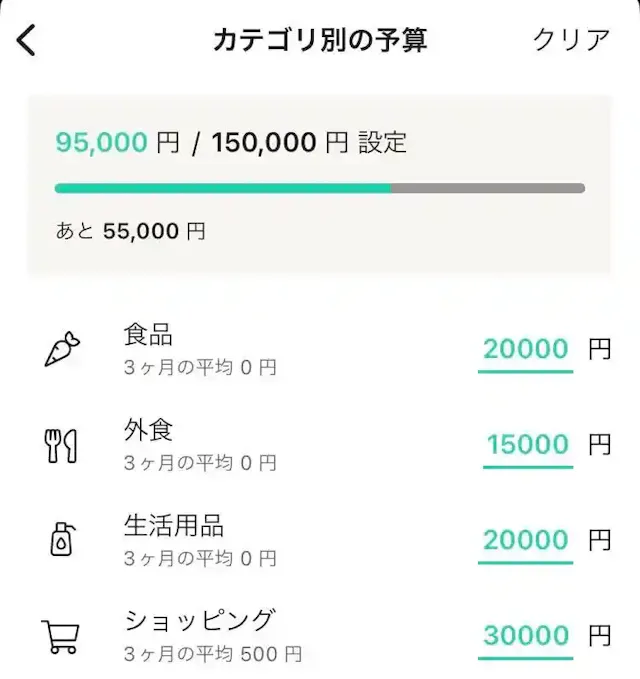
Task: Select the ショッピング category label
Action: click(199, 620)
